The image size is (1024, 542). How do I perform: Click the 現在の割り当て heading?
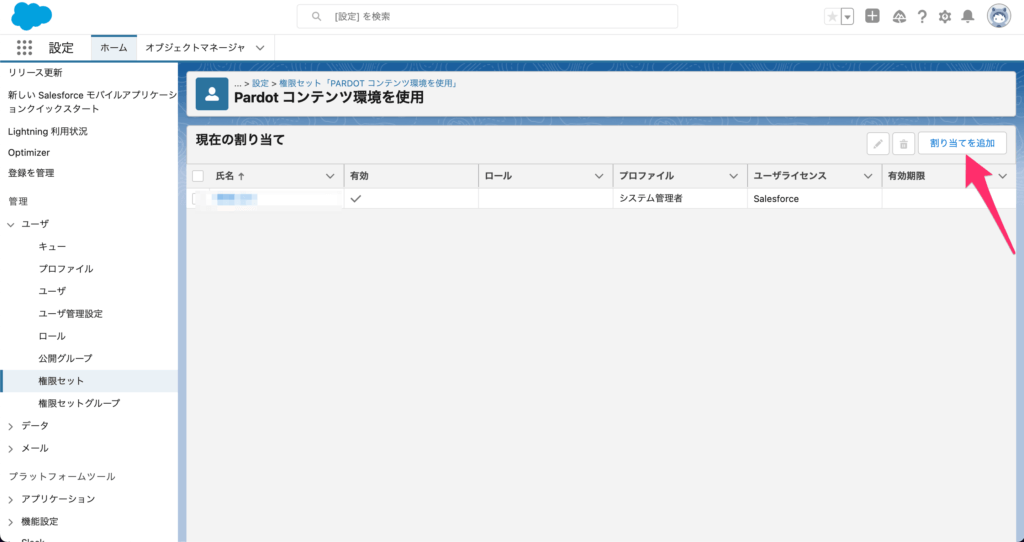pos(240,139)
